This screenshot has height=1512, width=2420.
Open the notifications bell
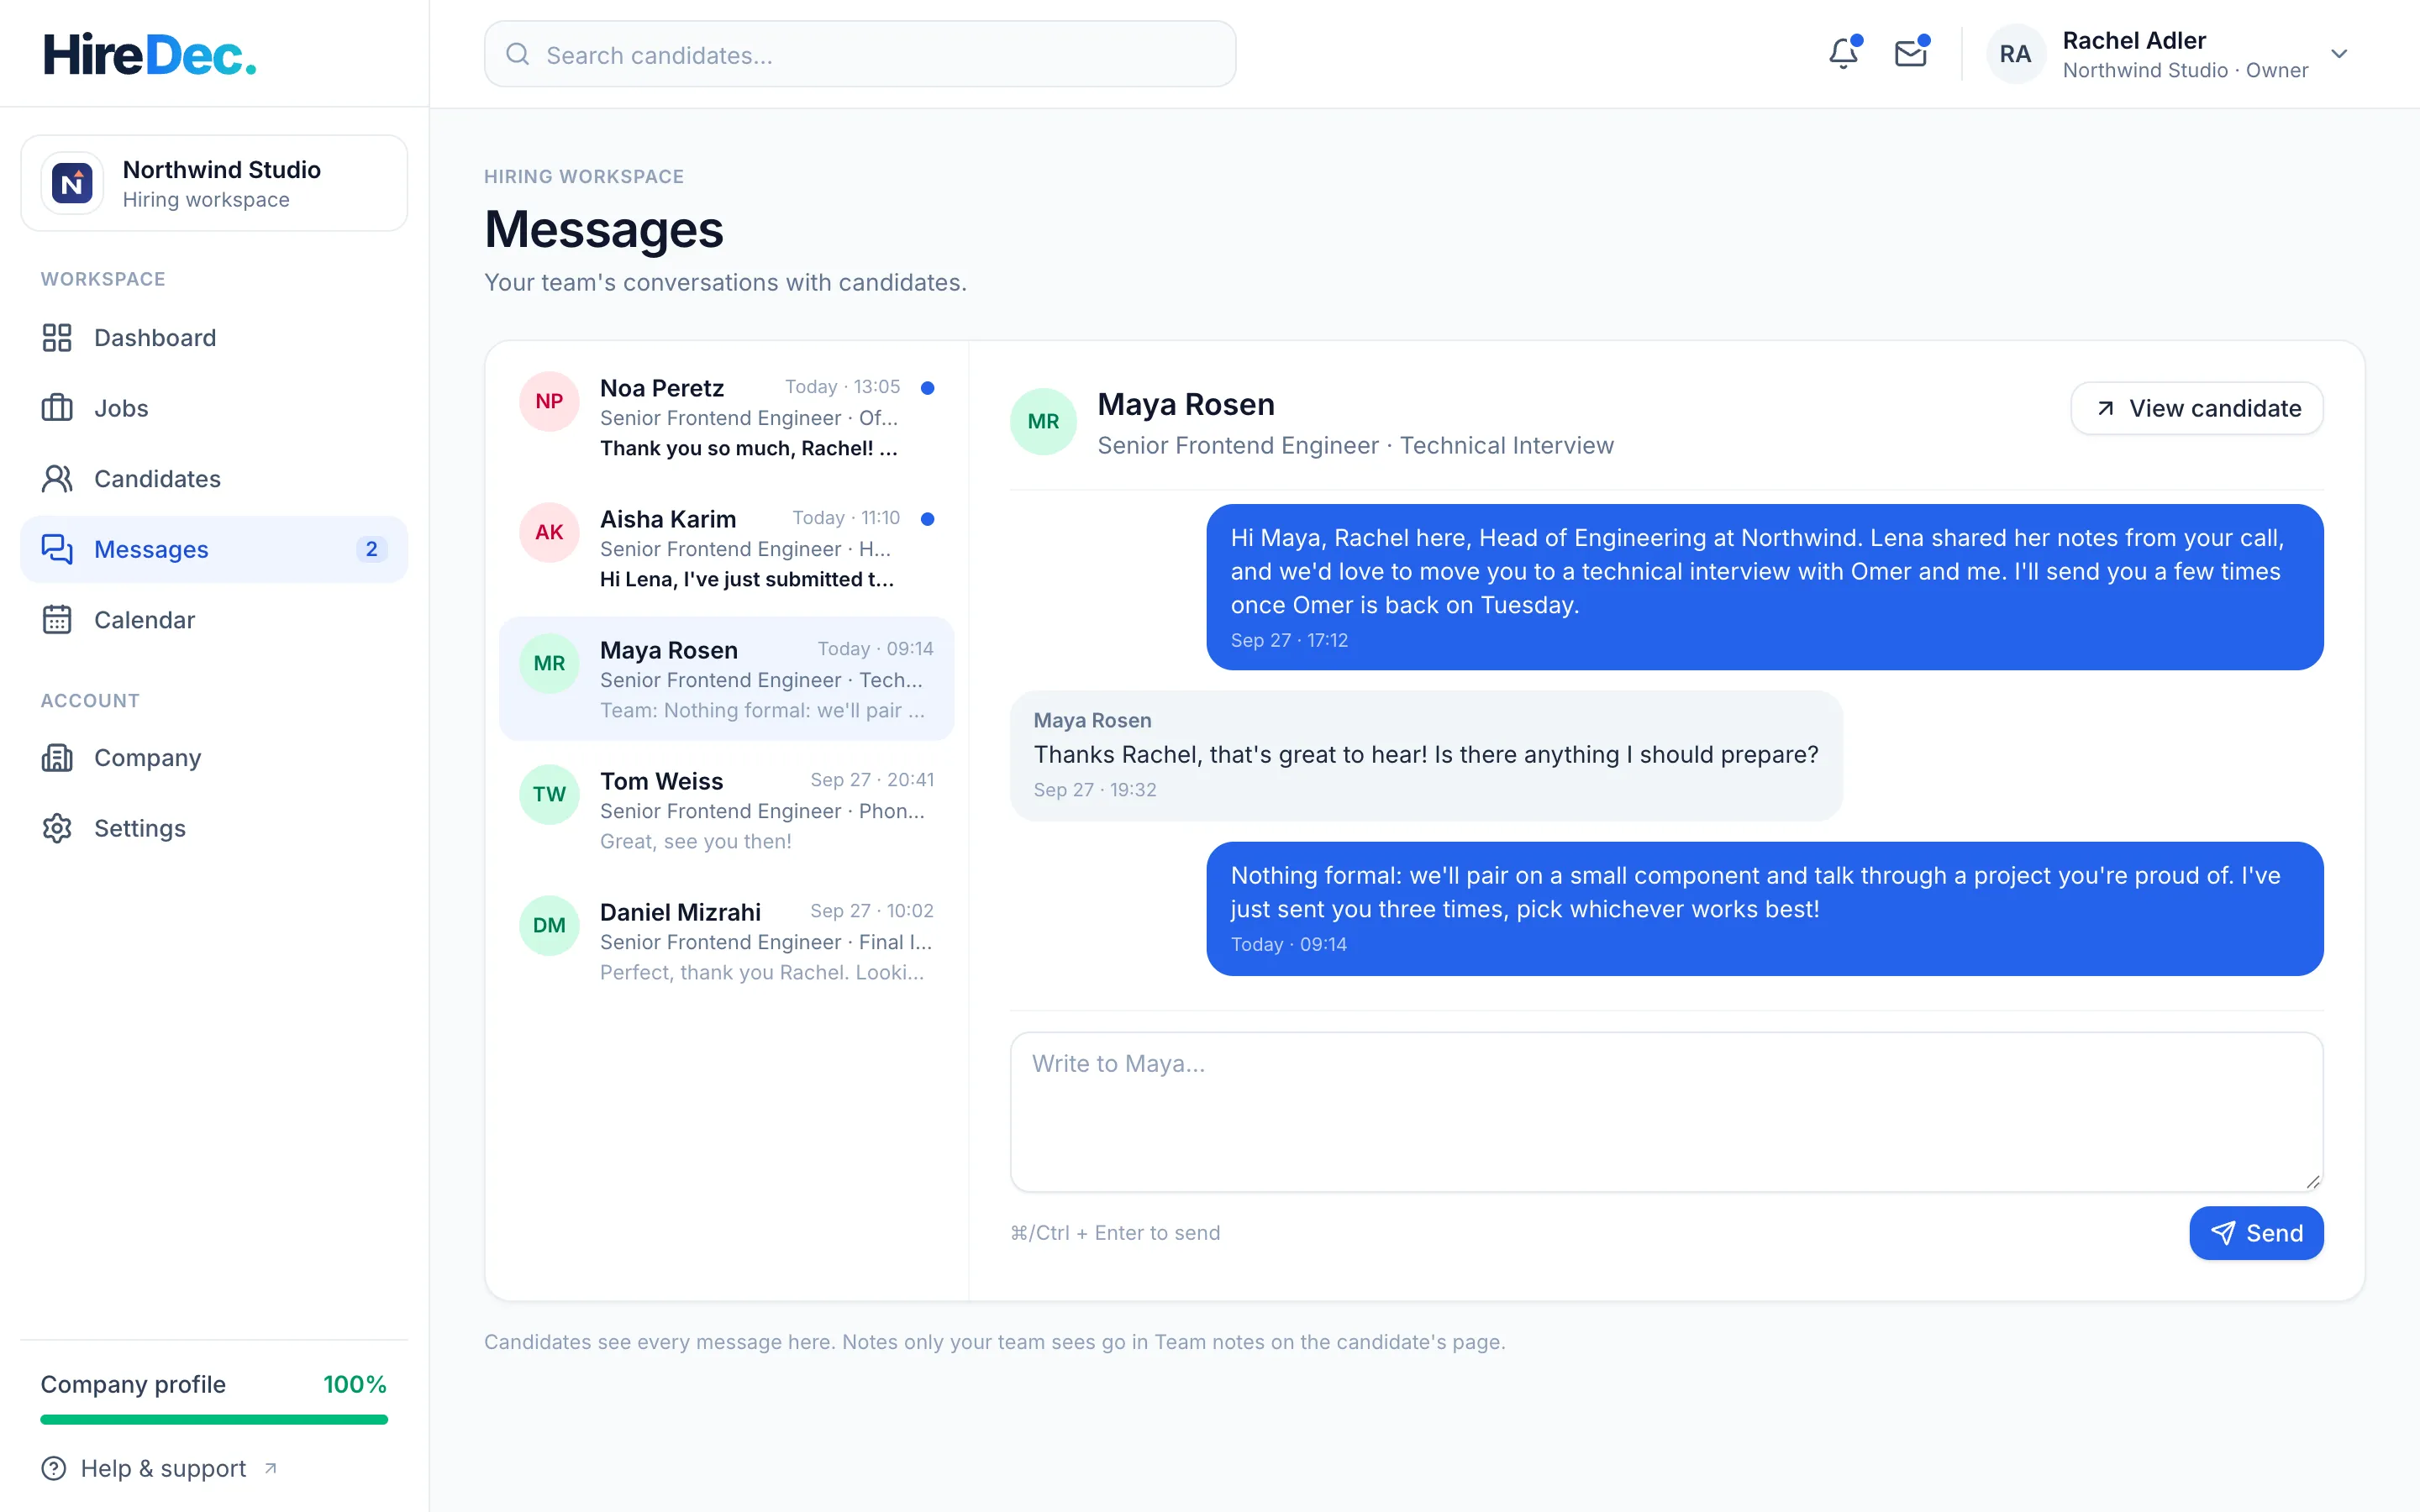coord(1843,53)
